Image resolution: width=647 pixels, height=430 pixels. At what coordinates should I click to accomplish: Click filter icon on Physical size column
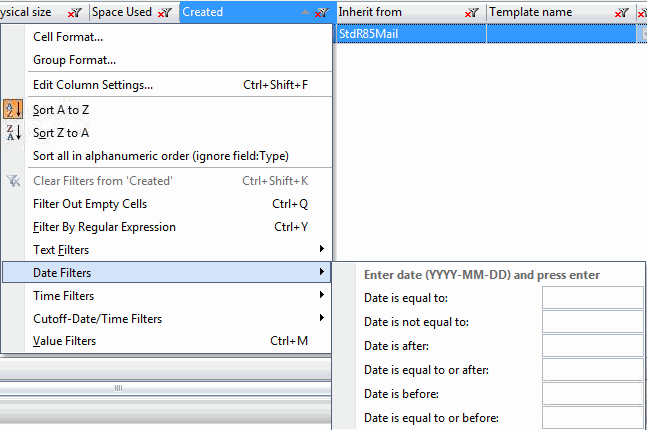coord(75,13)
